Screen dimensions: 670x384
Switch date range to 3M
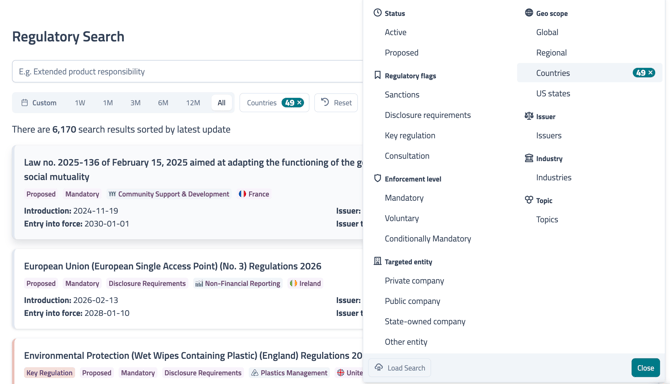coord(135,103)
